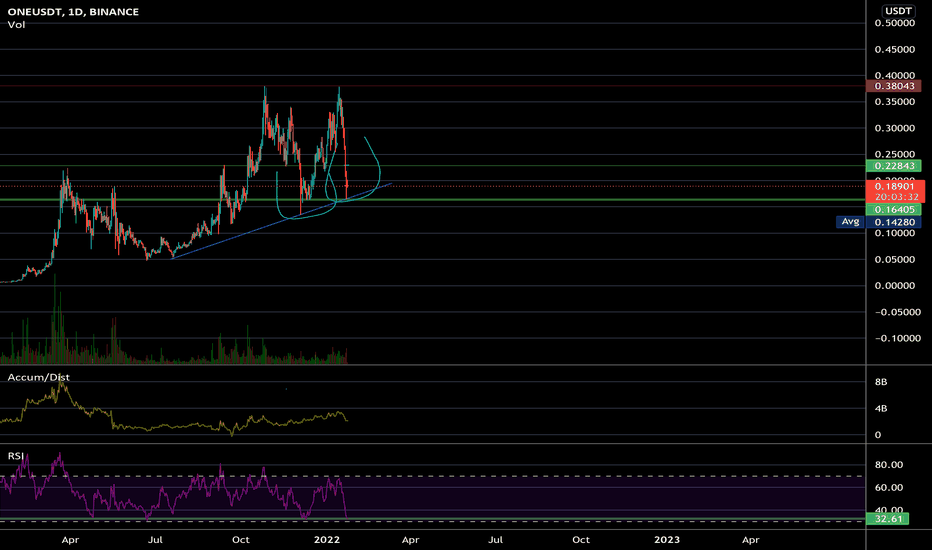Select the Accum/Dist indicator label
This screenshot has height=550, width=932.
[38, 377]
